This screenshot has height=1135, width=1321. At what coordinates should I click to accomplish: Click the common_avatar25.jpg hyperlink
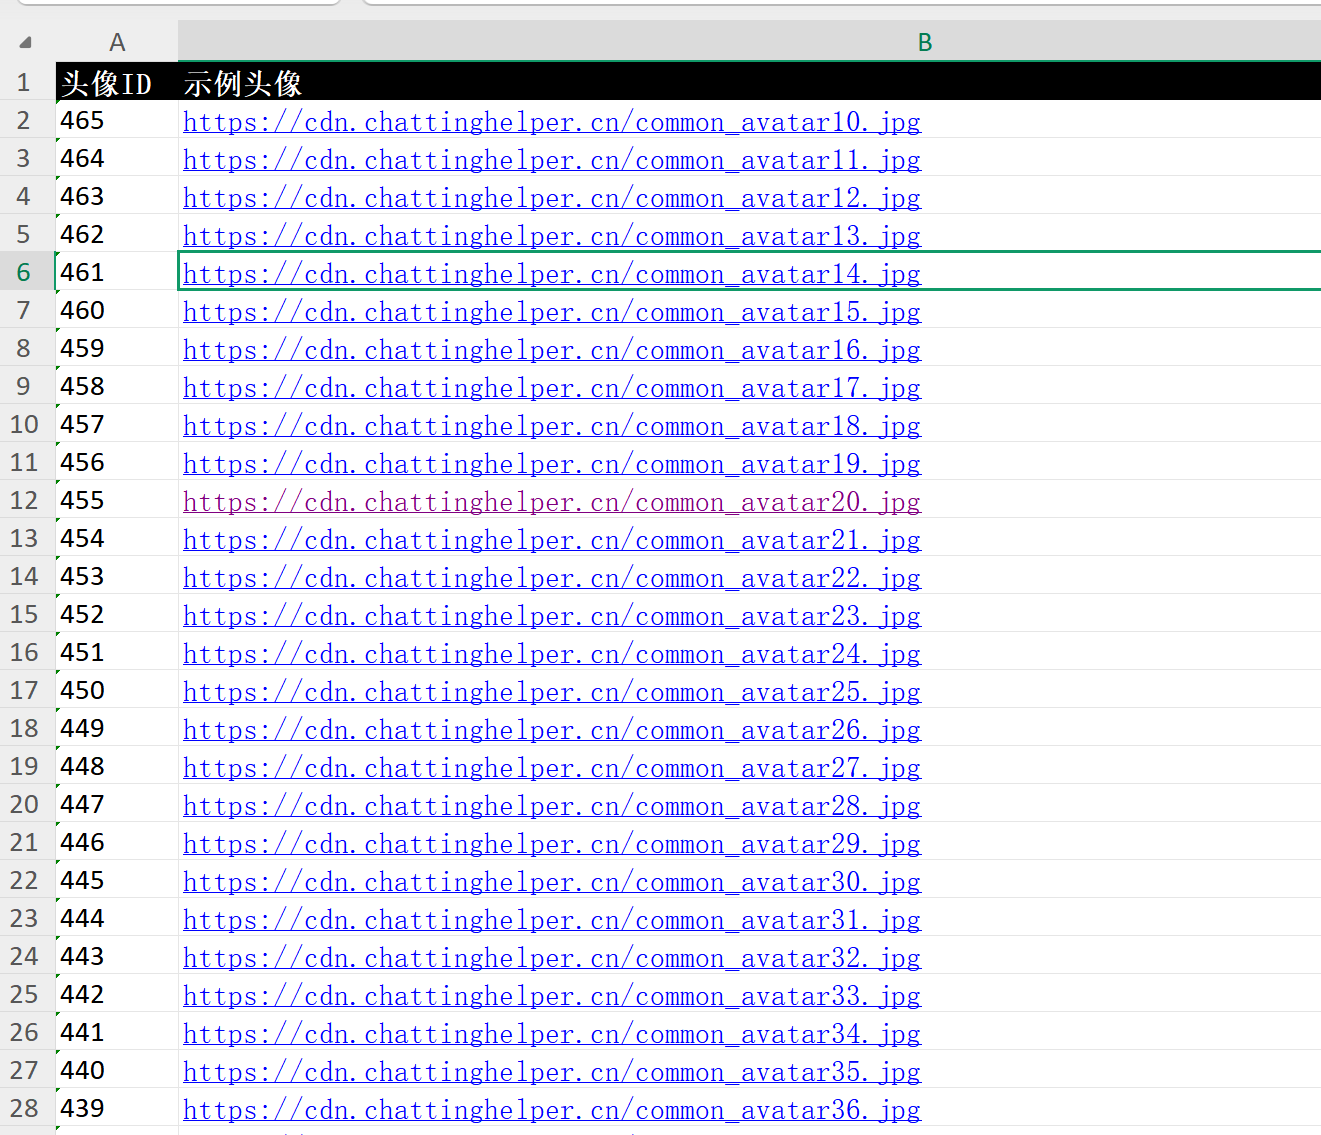coord(551,692)
